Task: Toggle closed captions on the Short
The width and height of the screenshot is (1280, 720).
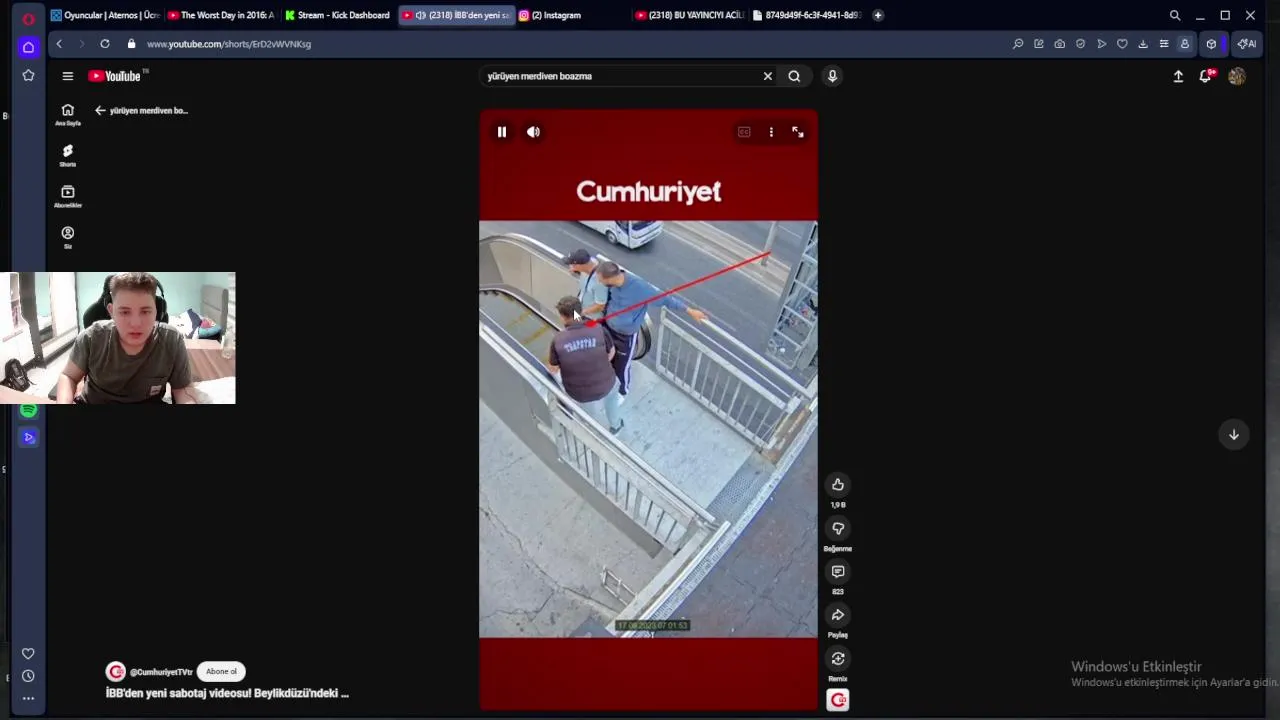Action: point(744,132)
